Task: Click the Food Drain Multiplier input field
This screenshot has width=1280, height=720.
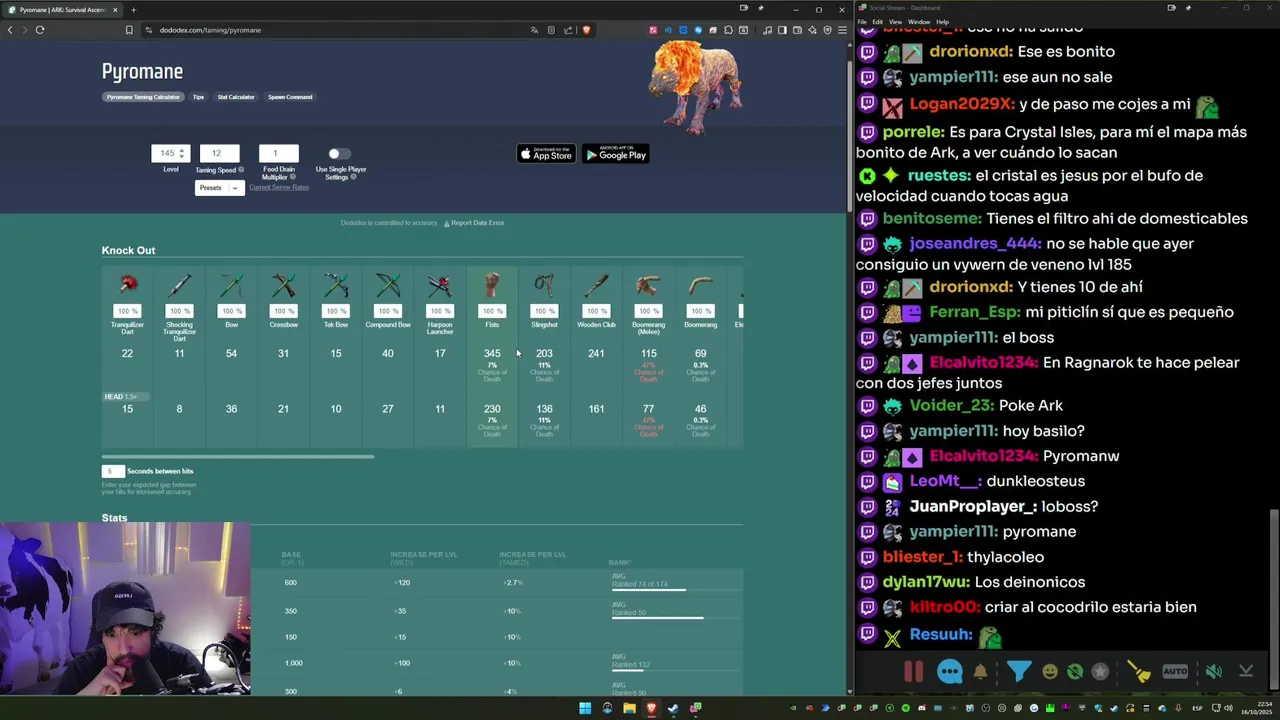Action: [x=278, y=153]
